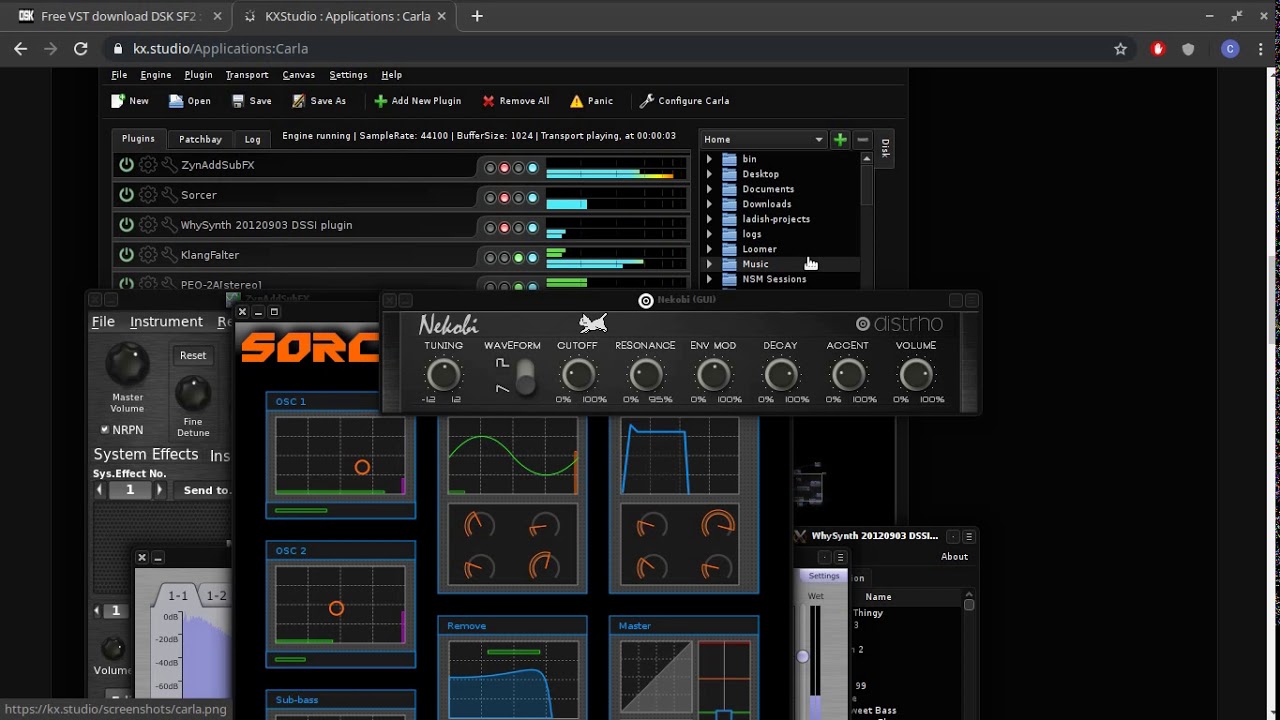
Task: Expand the logs folder arrow
Action: [x=709, y=234]
